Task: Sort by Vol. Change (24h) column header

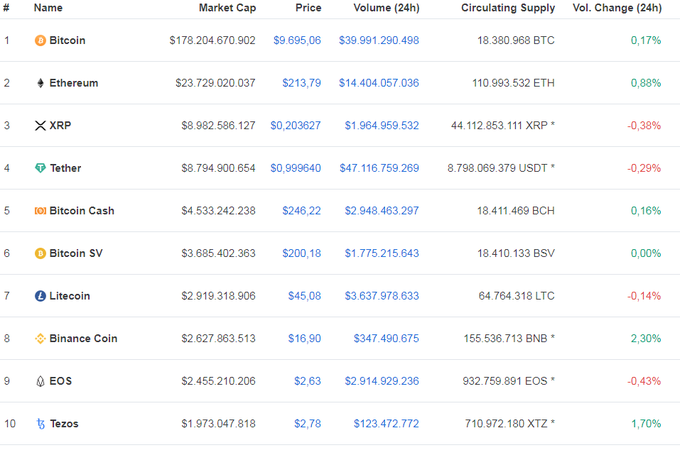Action: click(617, 8)
